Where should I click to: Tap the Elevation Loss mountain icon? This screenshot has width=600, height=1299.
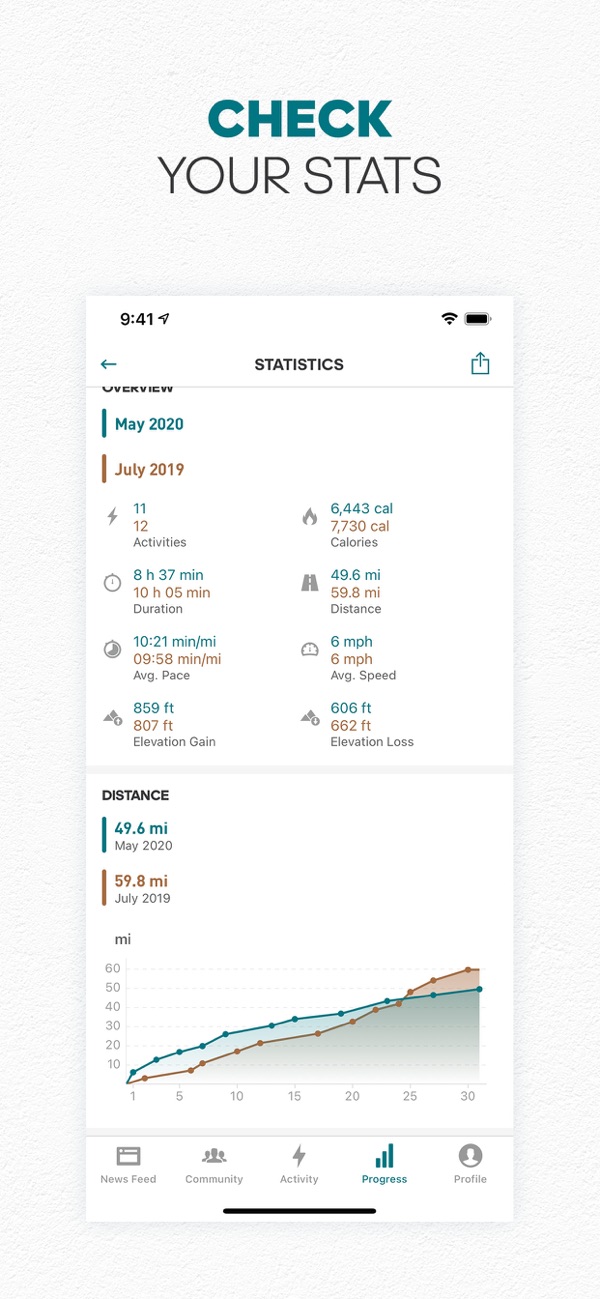[309, 717]
